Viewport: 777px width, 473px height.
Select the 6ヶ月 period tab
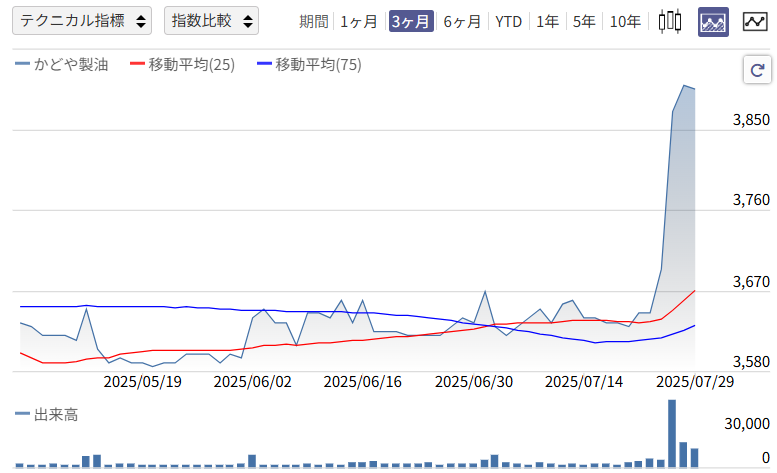point(462,22)
